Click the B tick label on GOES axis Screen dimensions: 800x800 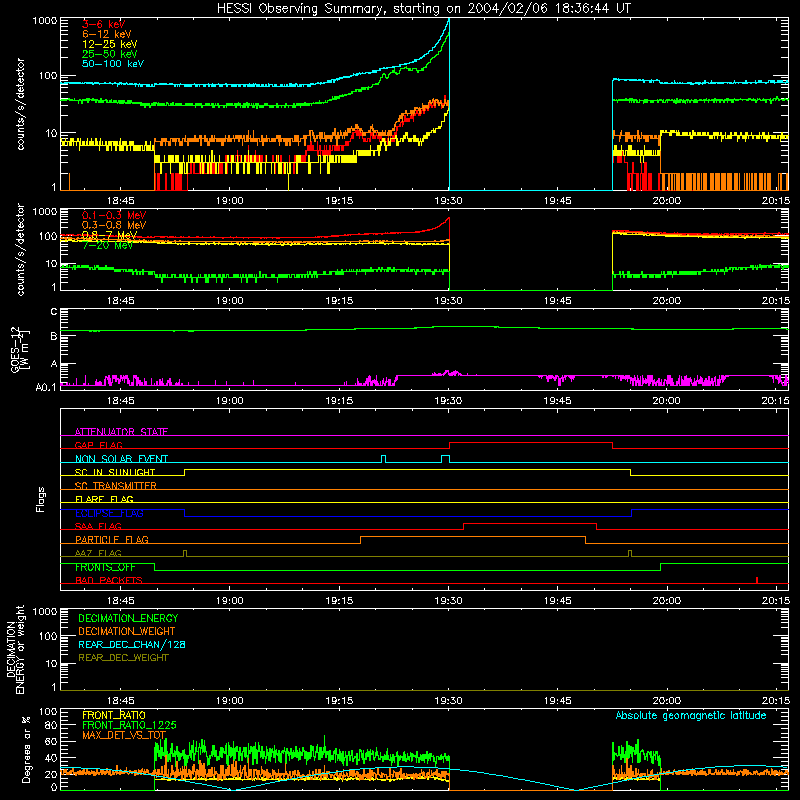[x=54, y=336]
